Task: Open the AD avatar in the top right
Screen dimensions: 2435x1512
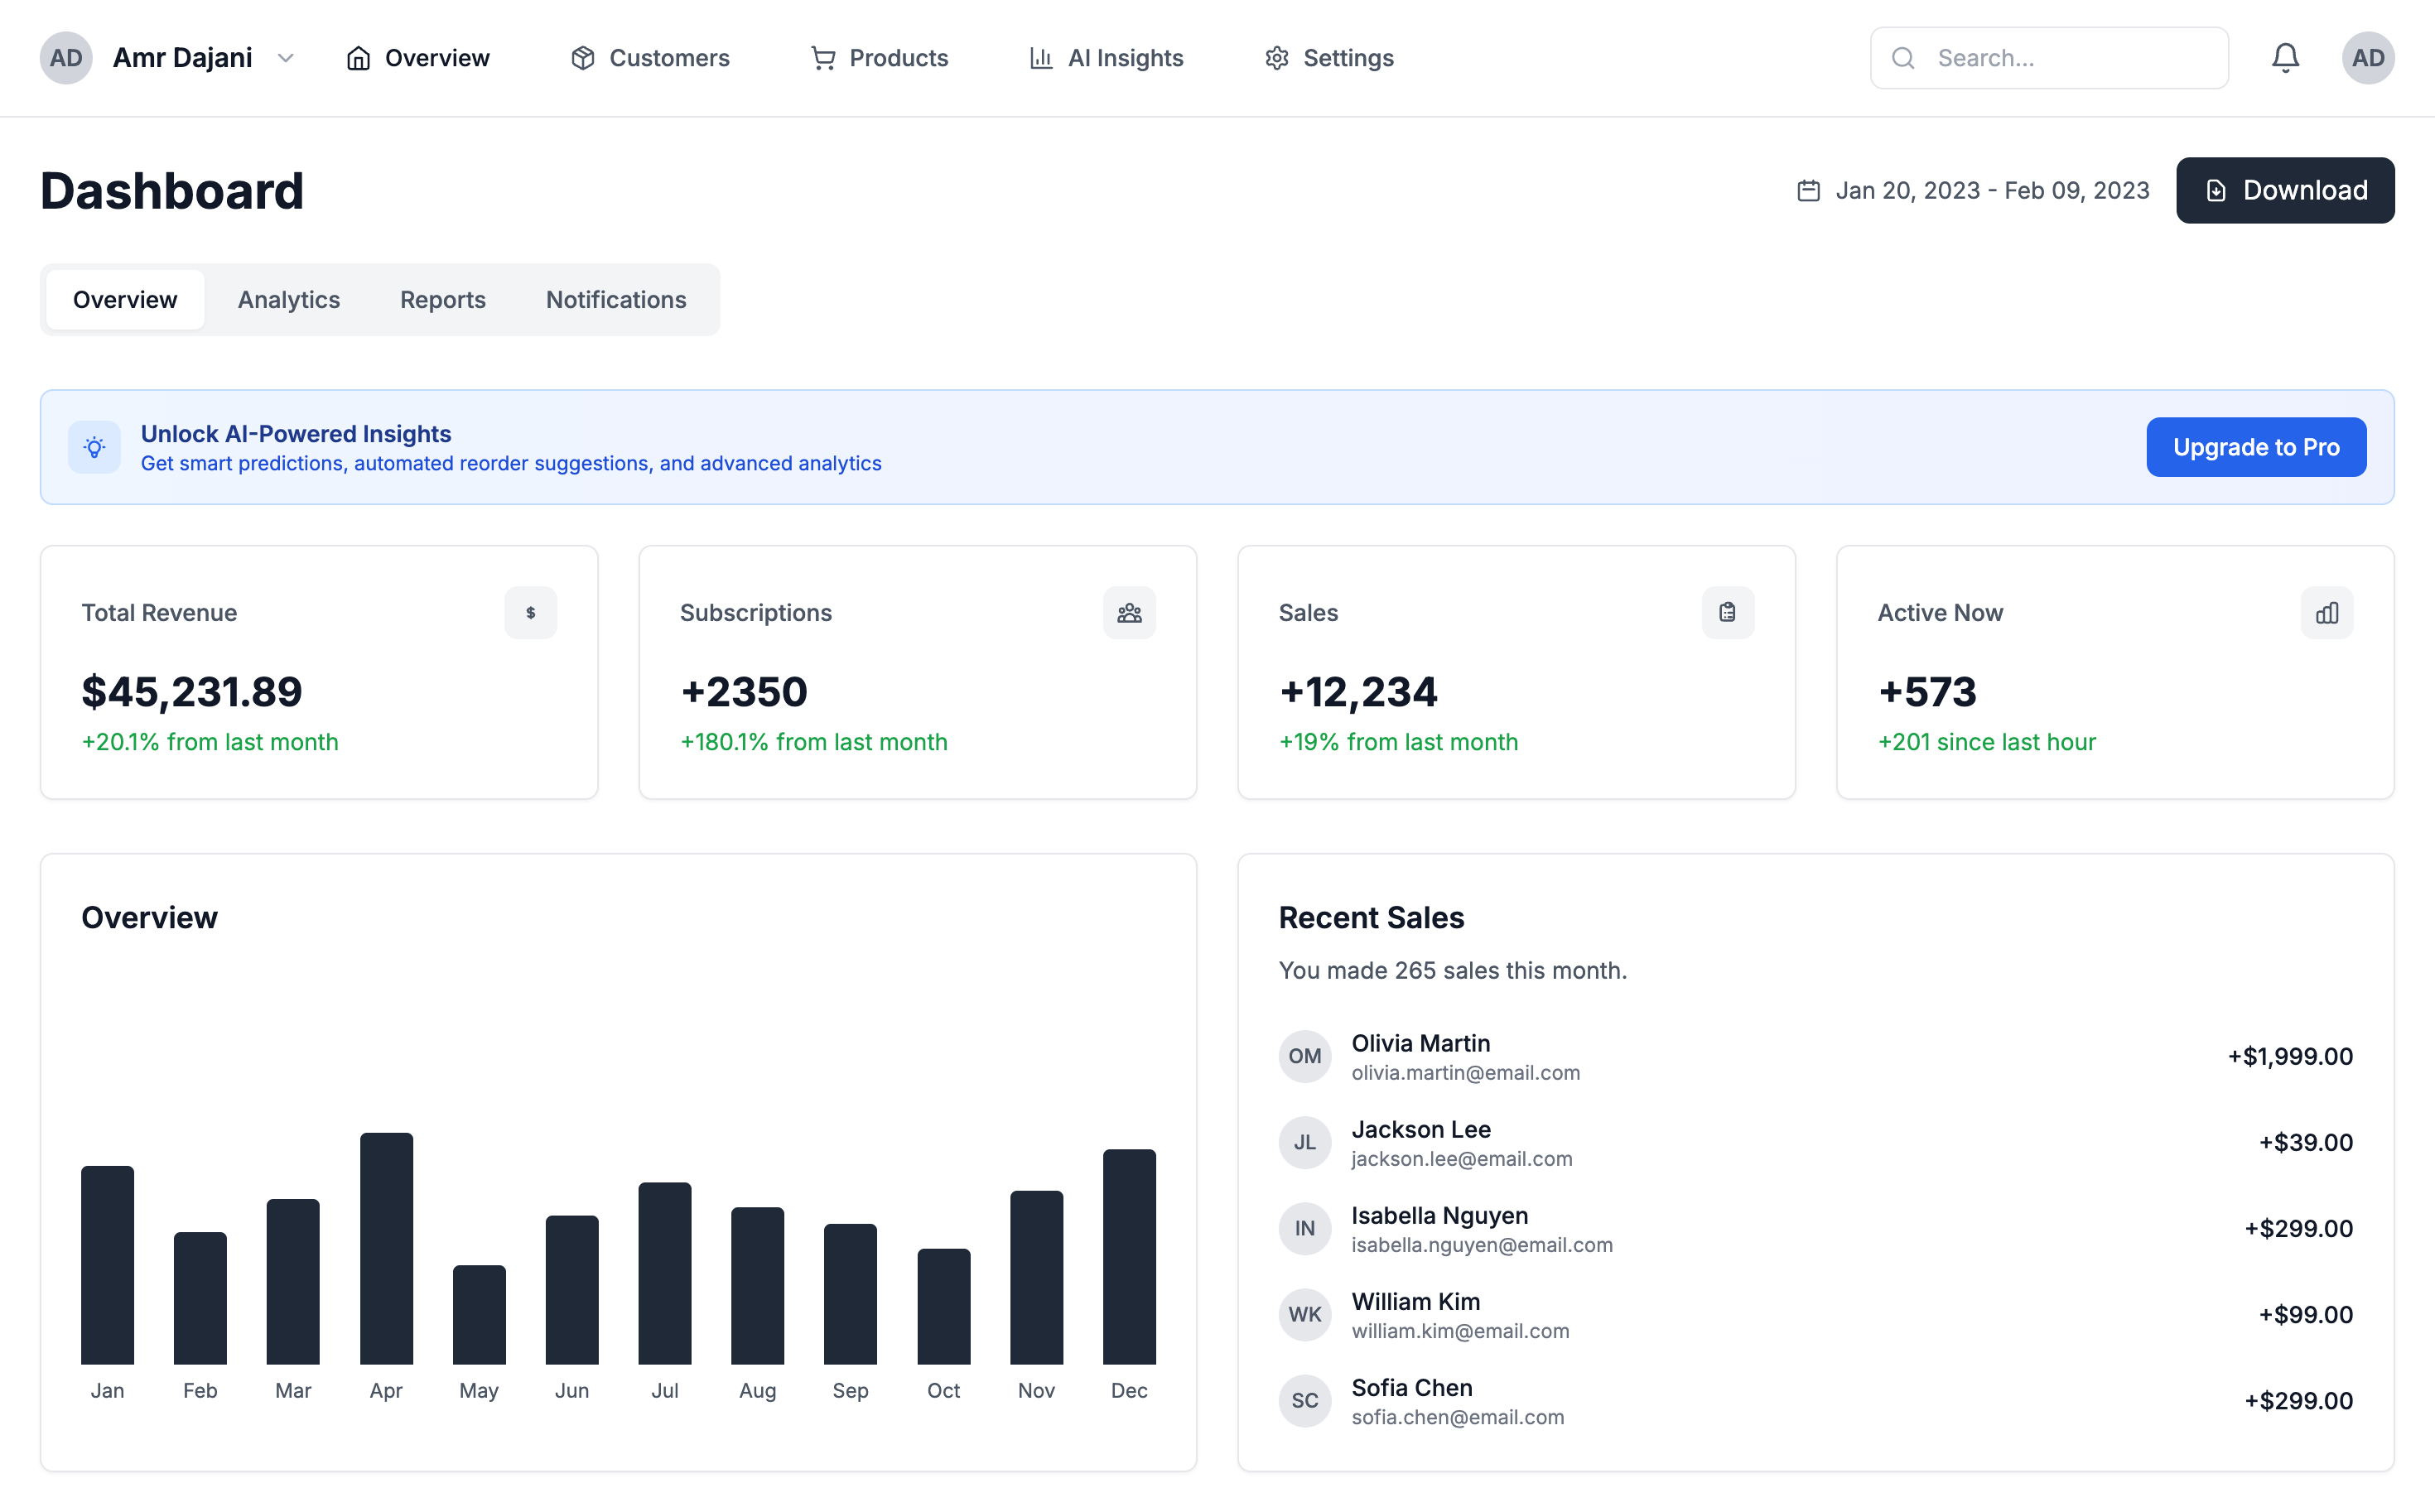Action: [2368, 57]
